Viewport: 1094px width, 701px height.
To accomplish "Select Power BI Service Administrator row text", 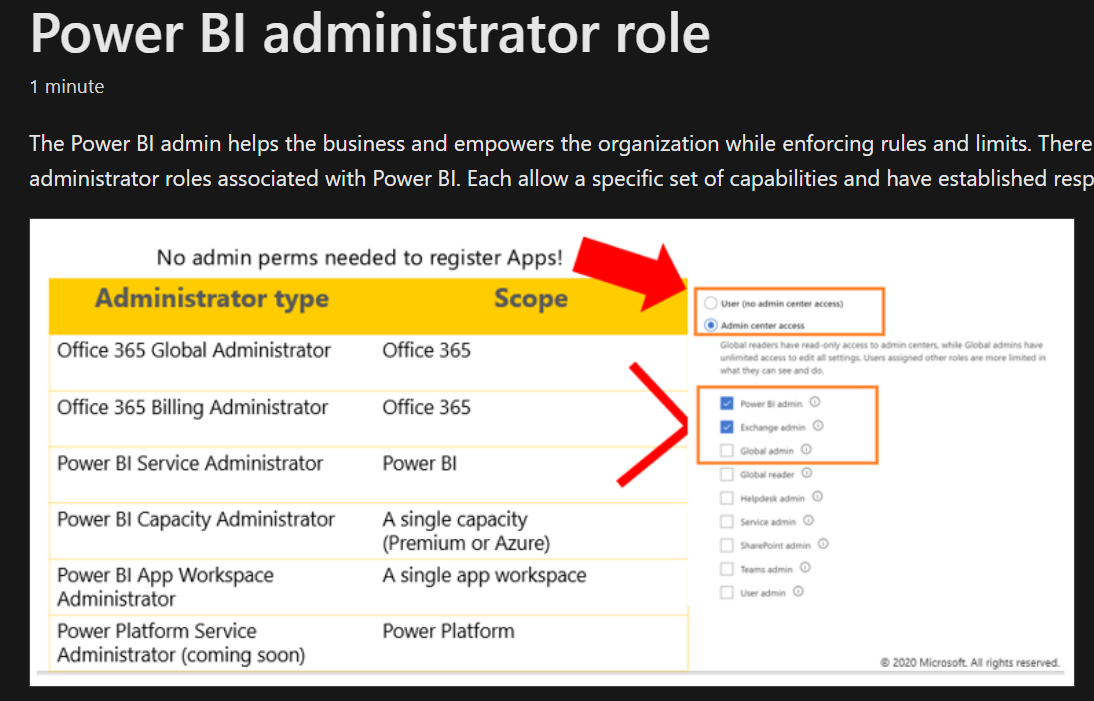I will point(190,463).
